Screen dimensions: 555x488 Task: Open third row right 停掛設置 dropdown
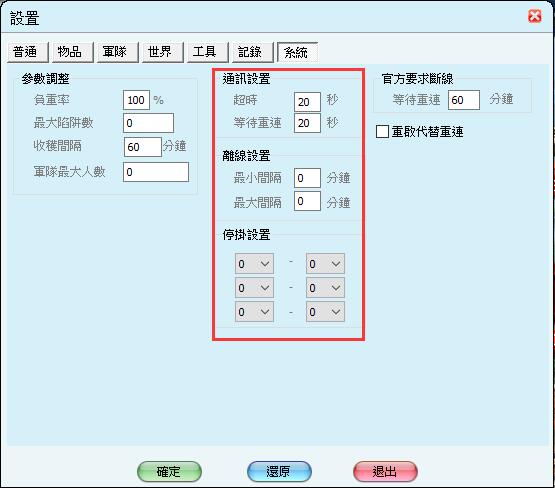pyautogui.click(x=325, y=312)
